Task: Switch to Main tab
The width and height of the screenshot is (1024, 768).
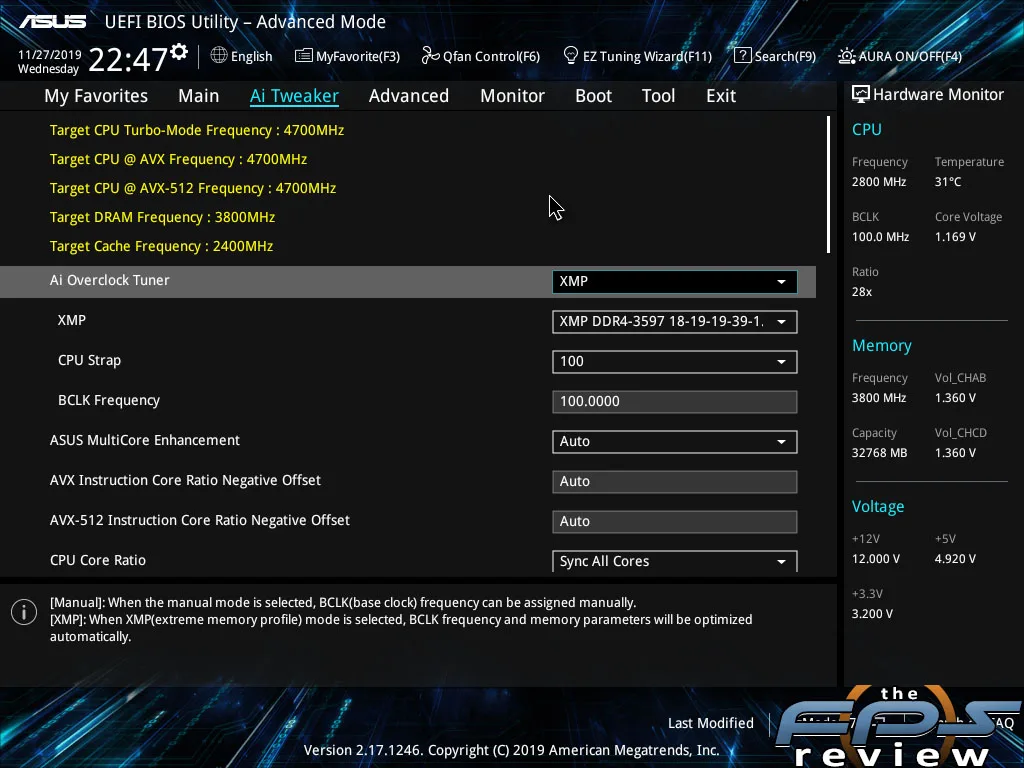Action: 199,96
